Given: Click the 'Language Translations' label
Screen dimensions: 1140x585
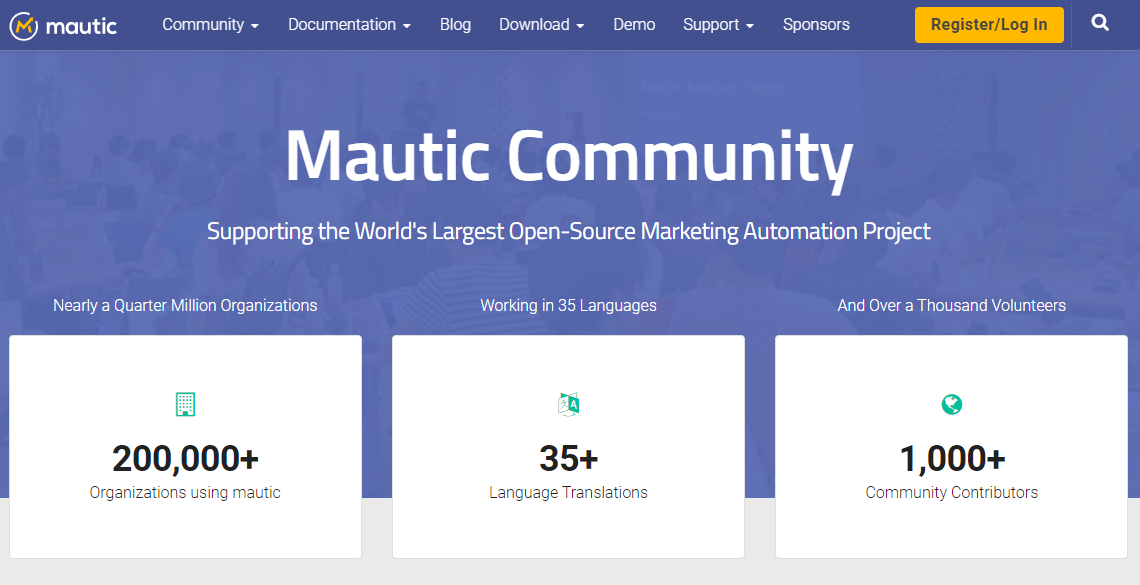Looking at the screenshot, I should [569, 493].
